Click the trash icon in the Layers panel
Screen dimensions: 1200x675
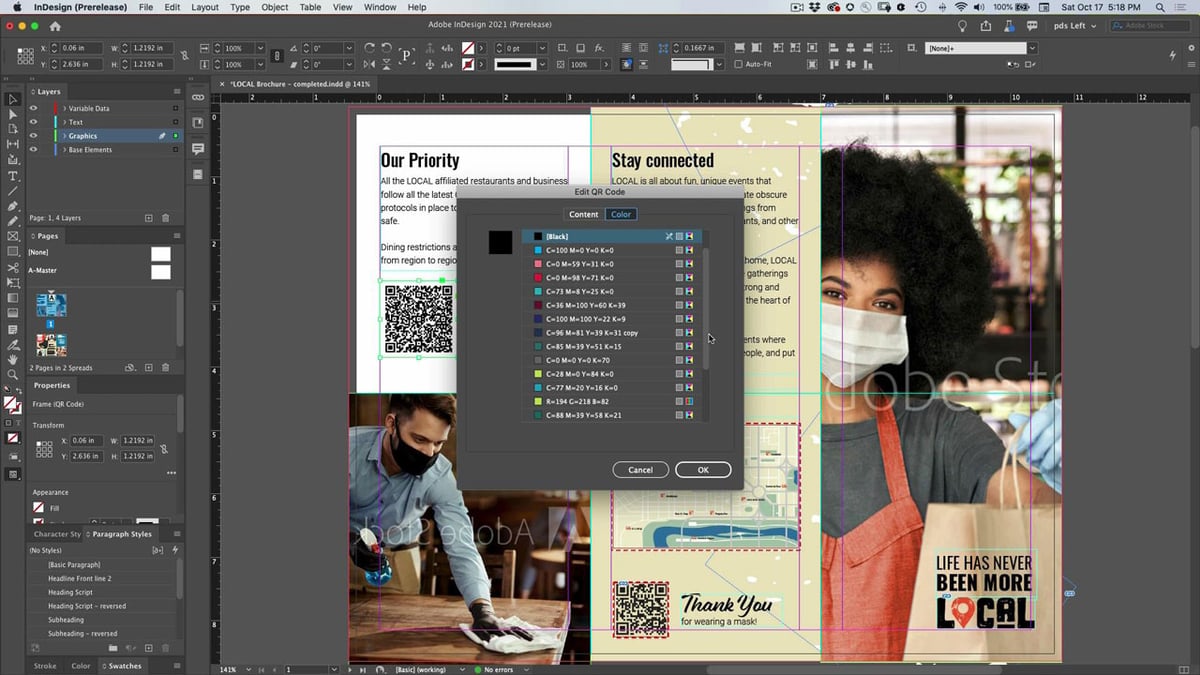tap(165, 217)
